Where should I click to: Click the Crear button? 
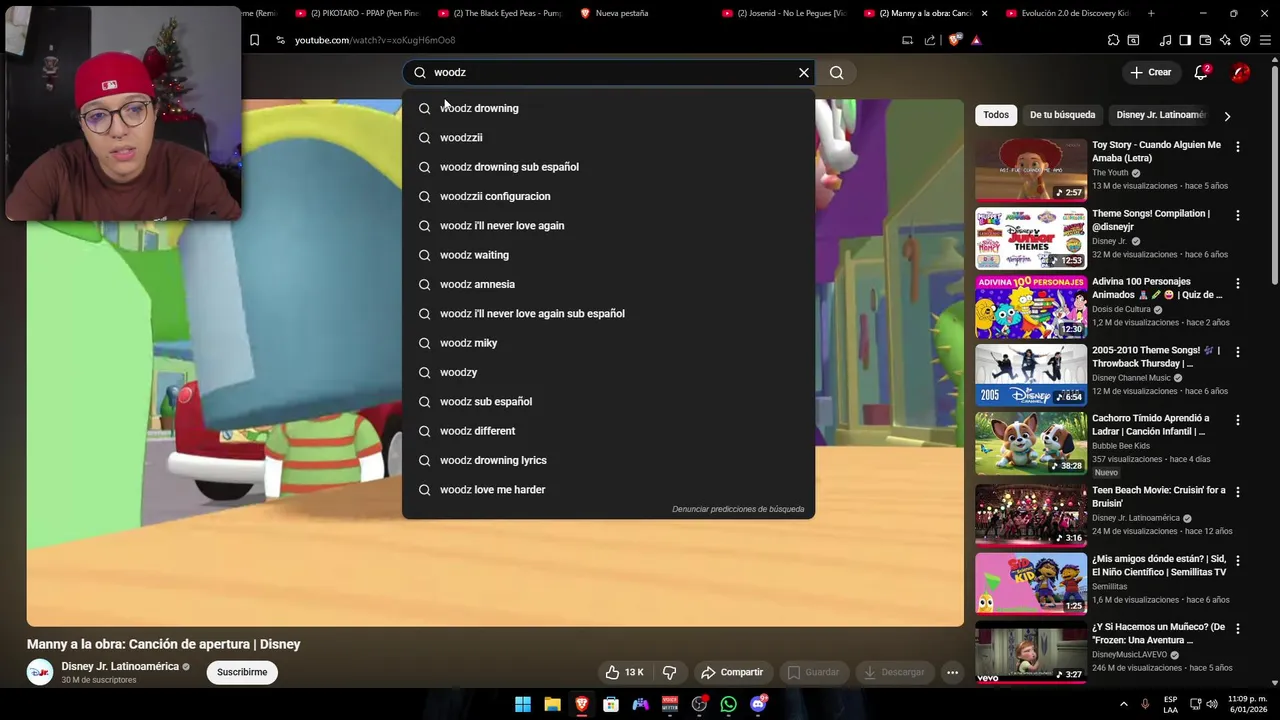click(x=1150, y=72)
